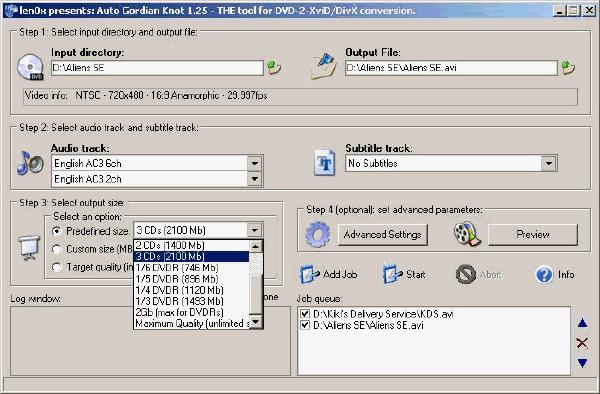The image size is (600, 394).
Task: Collapse the predefined size dropdown arrow
Action: (254, 230)
